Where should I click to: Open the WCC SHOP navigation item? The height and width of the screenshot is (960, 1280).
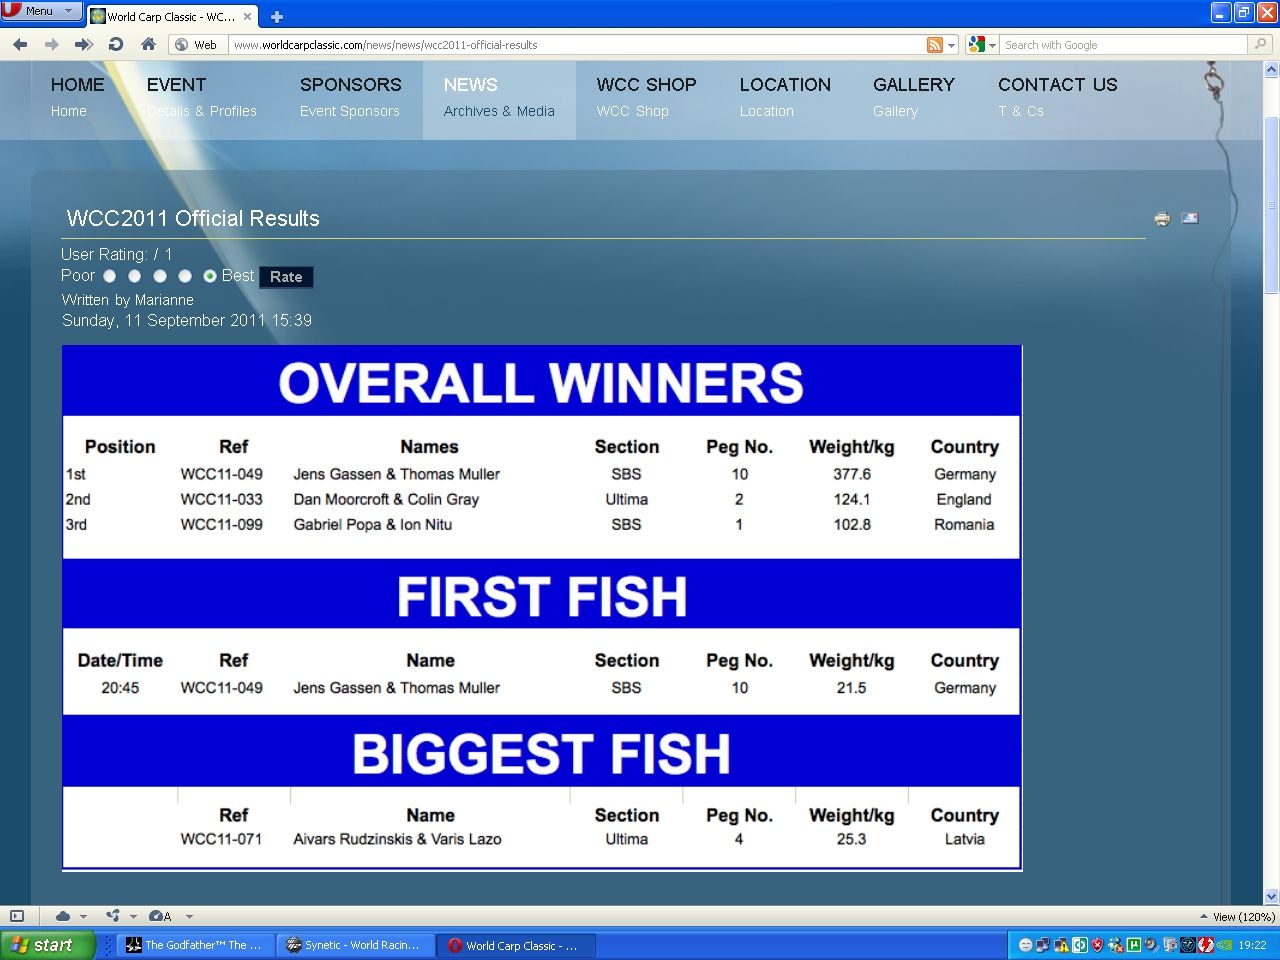pyautogui.click(x=646, y=85)
